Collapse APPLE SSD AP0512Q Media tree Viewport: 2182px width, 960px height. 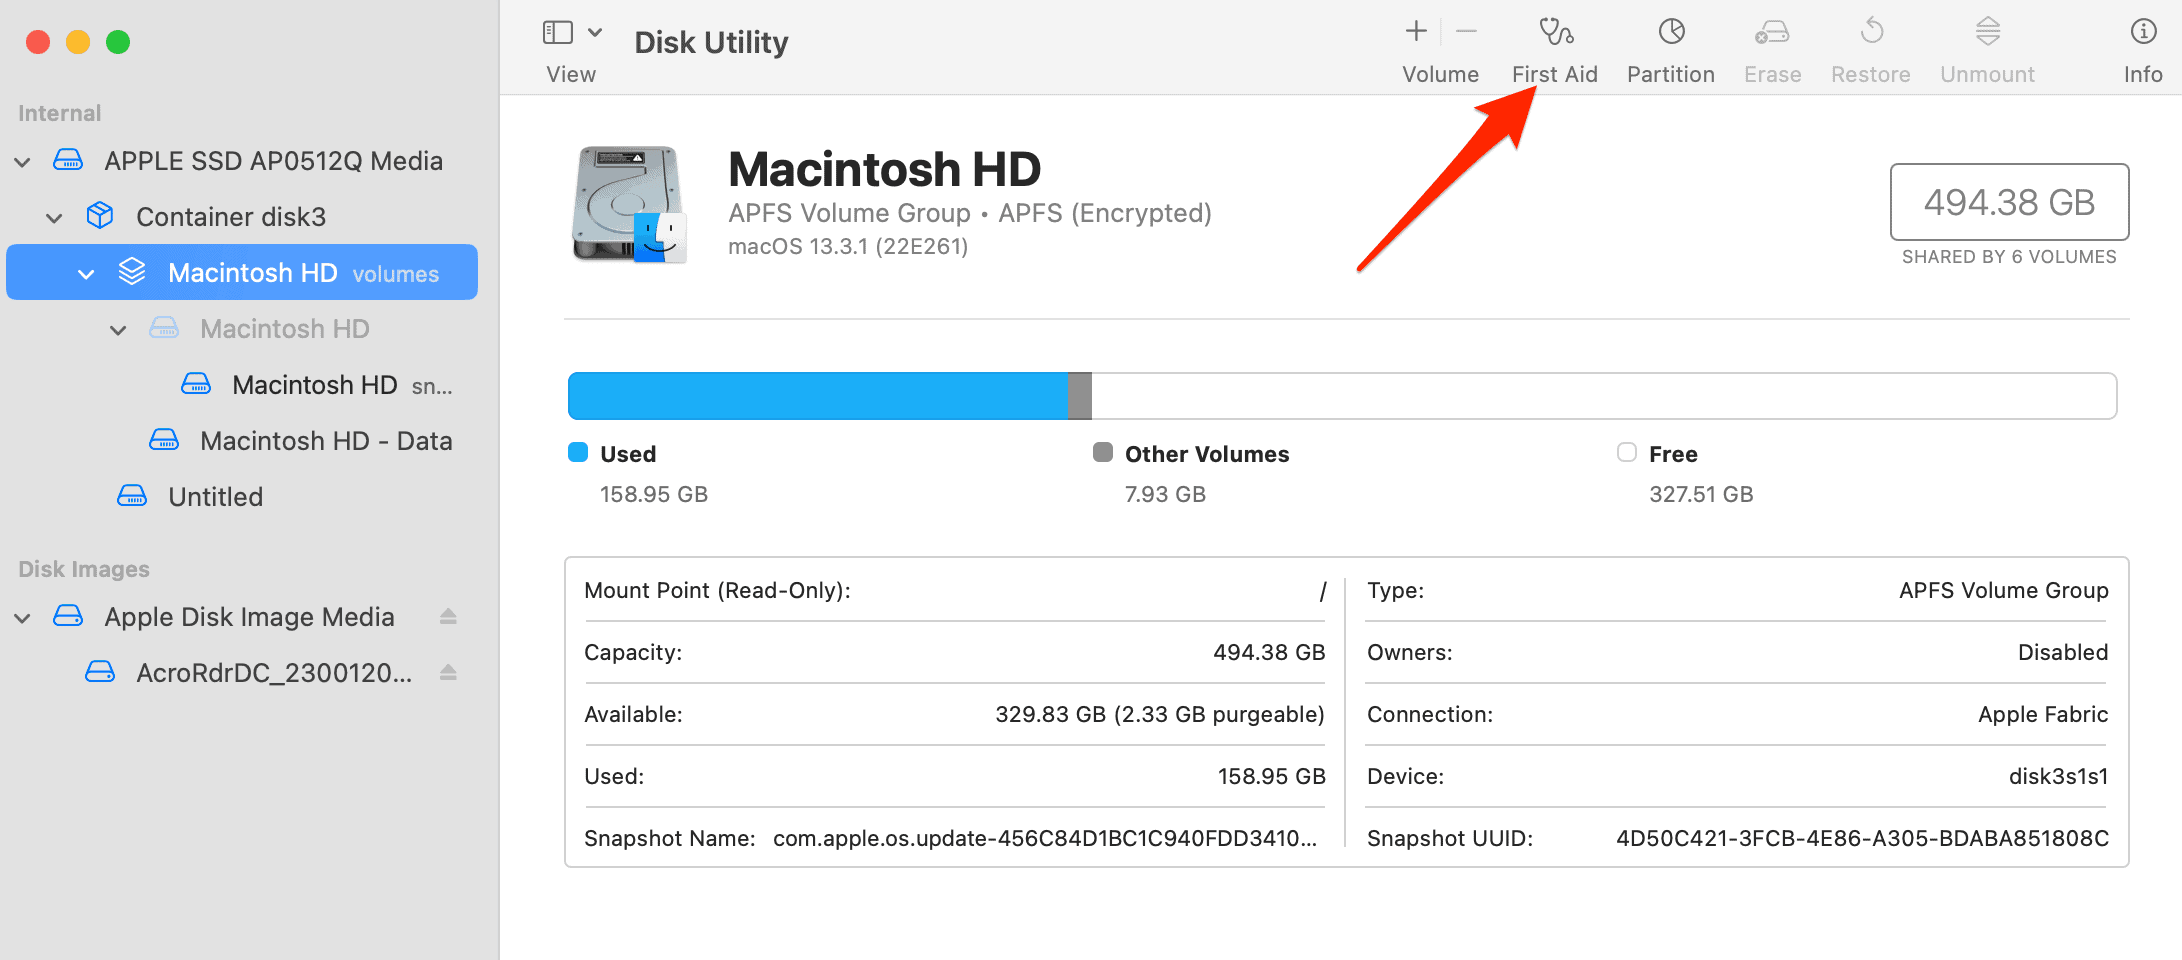click(23, 162)
